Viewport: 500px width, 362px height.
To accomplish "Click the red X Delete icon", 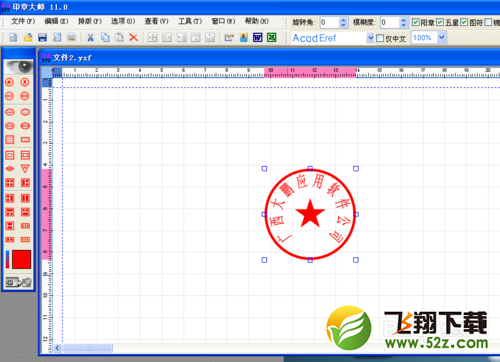I will (134, 38).
